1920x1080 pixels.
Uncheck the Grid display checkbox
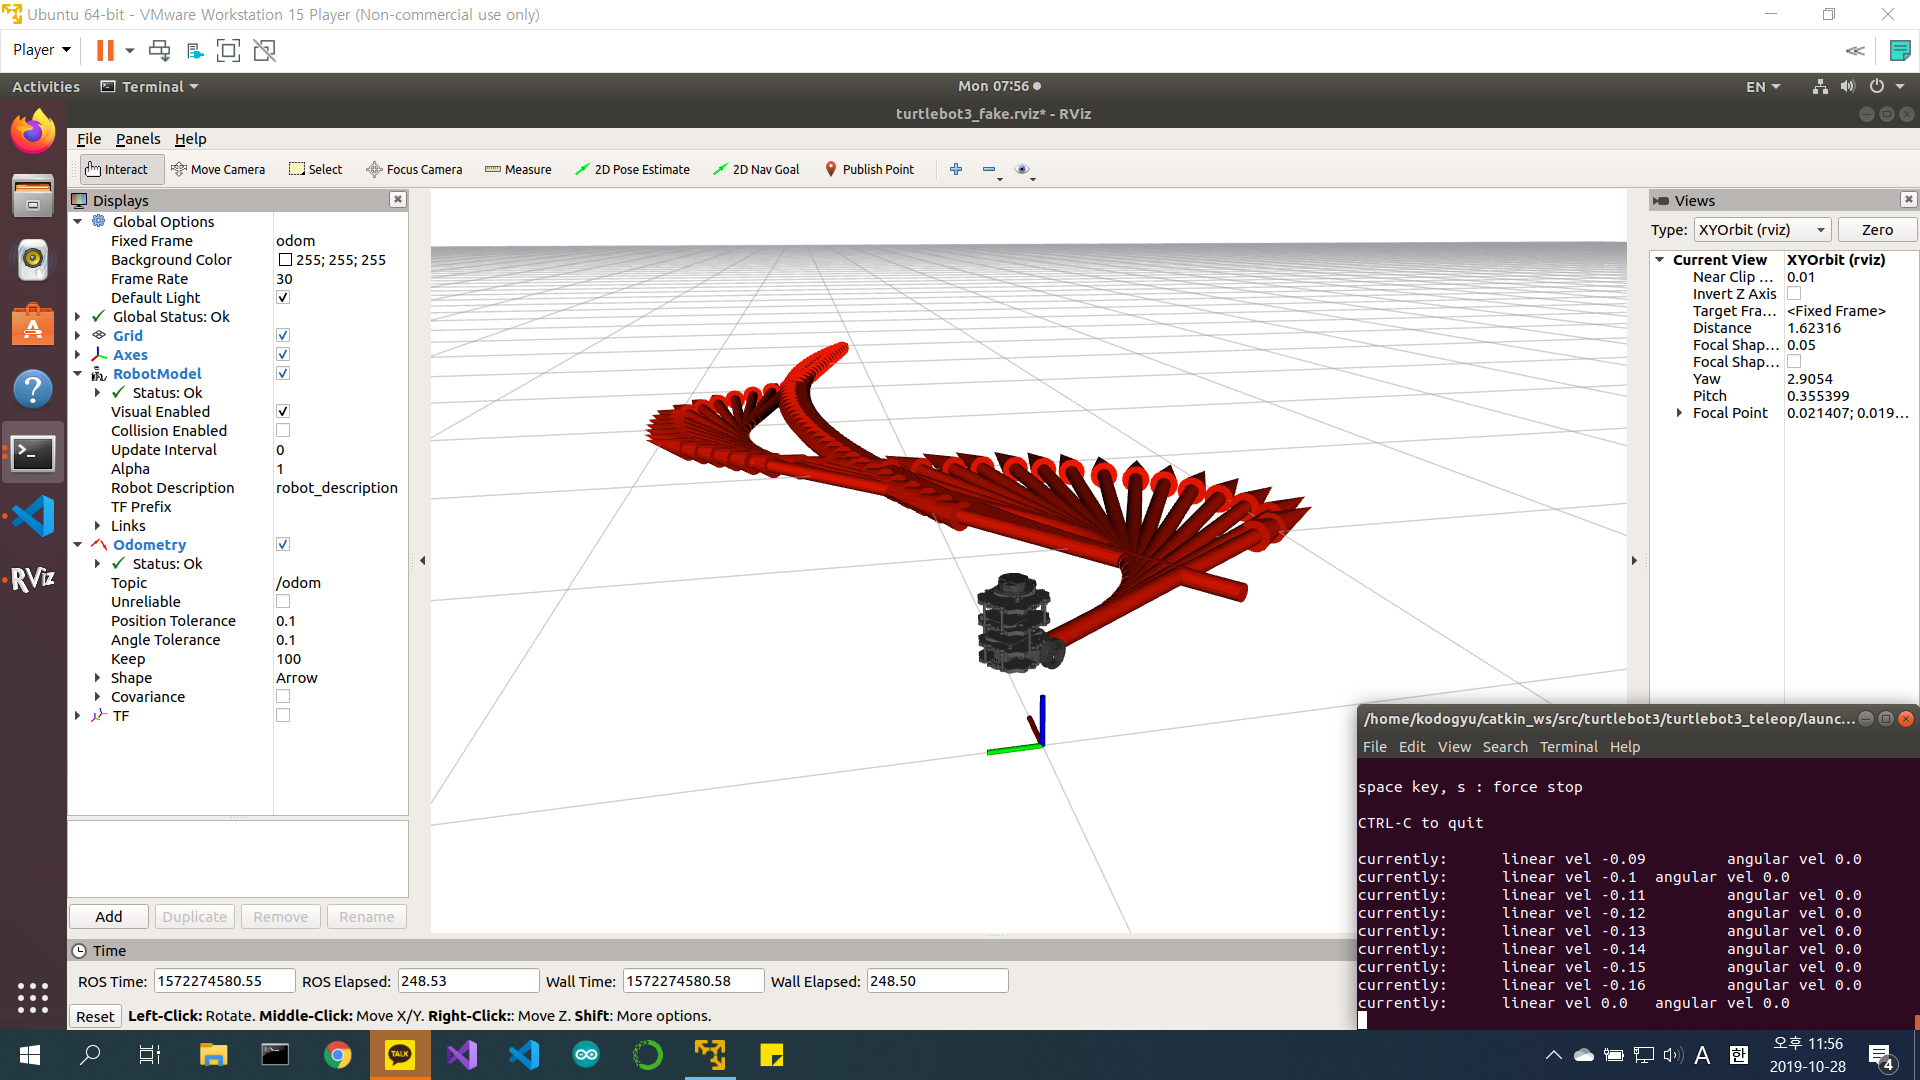[x=283, y=336]
